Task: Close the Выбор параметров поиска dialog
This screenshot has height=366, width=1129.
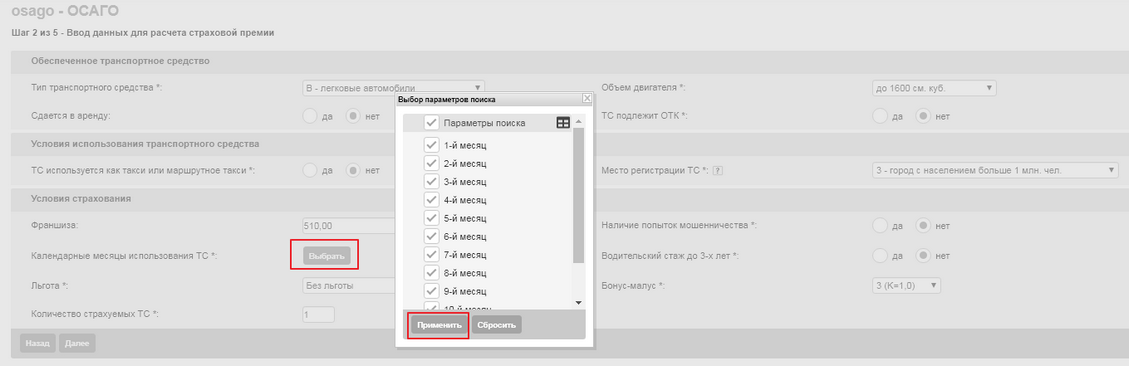Action: coord(587,98)
